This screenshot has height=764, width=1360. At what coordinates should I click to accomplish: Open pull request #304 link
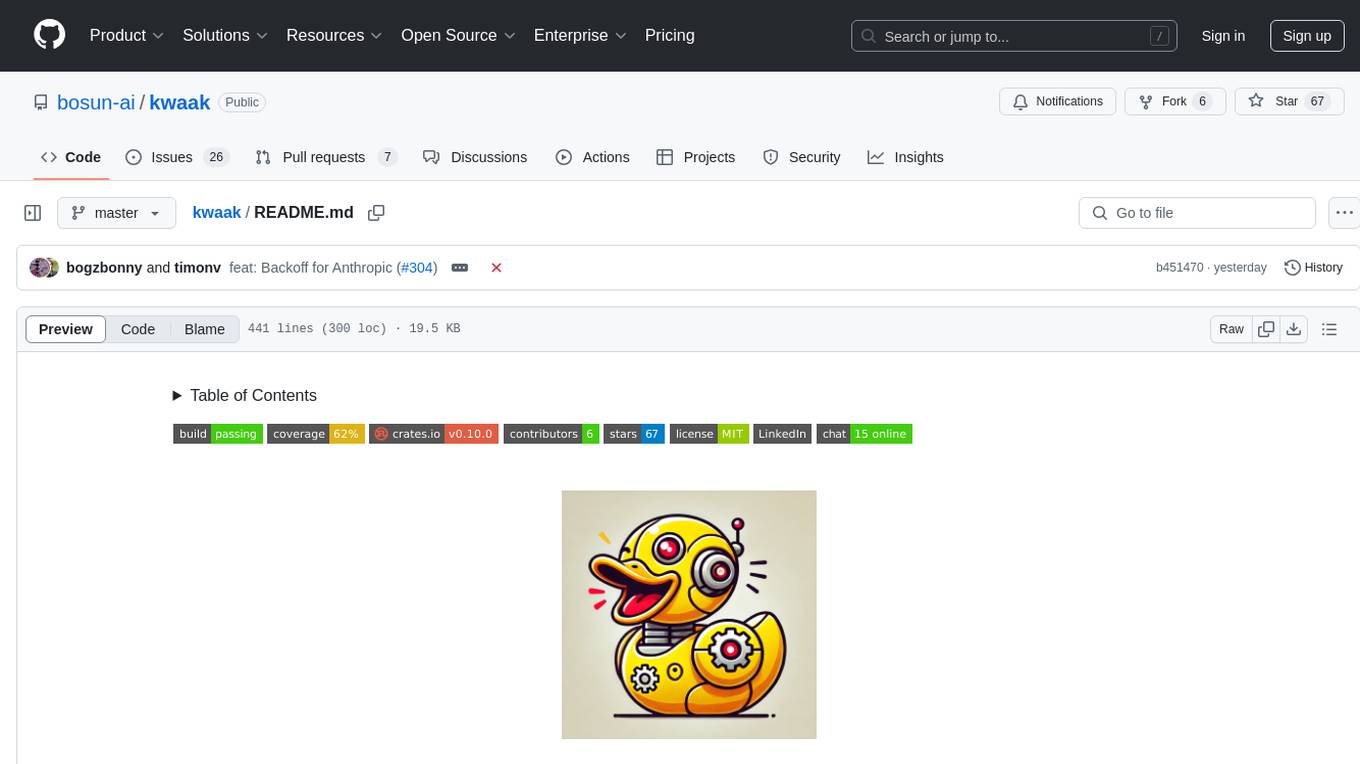[x=417, y=268]
